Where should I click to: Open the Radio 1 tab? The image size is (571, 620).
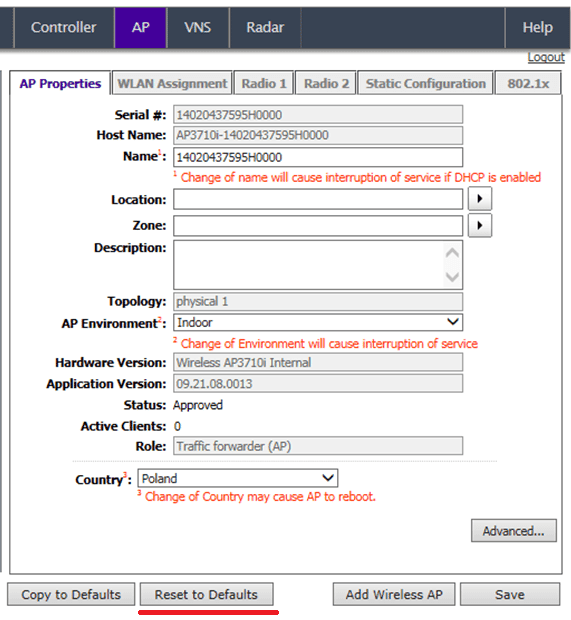click(x=264, y=83)
